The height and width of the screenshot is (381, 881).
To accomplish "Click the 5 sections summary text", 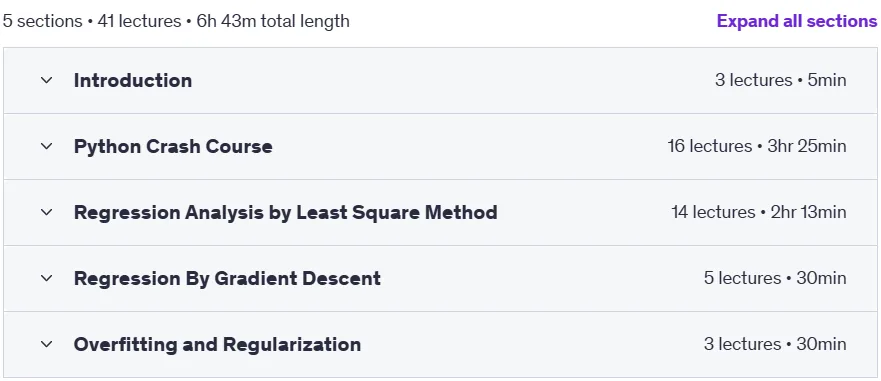I will coord(43,21).
